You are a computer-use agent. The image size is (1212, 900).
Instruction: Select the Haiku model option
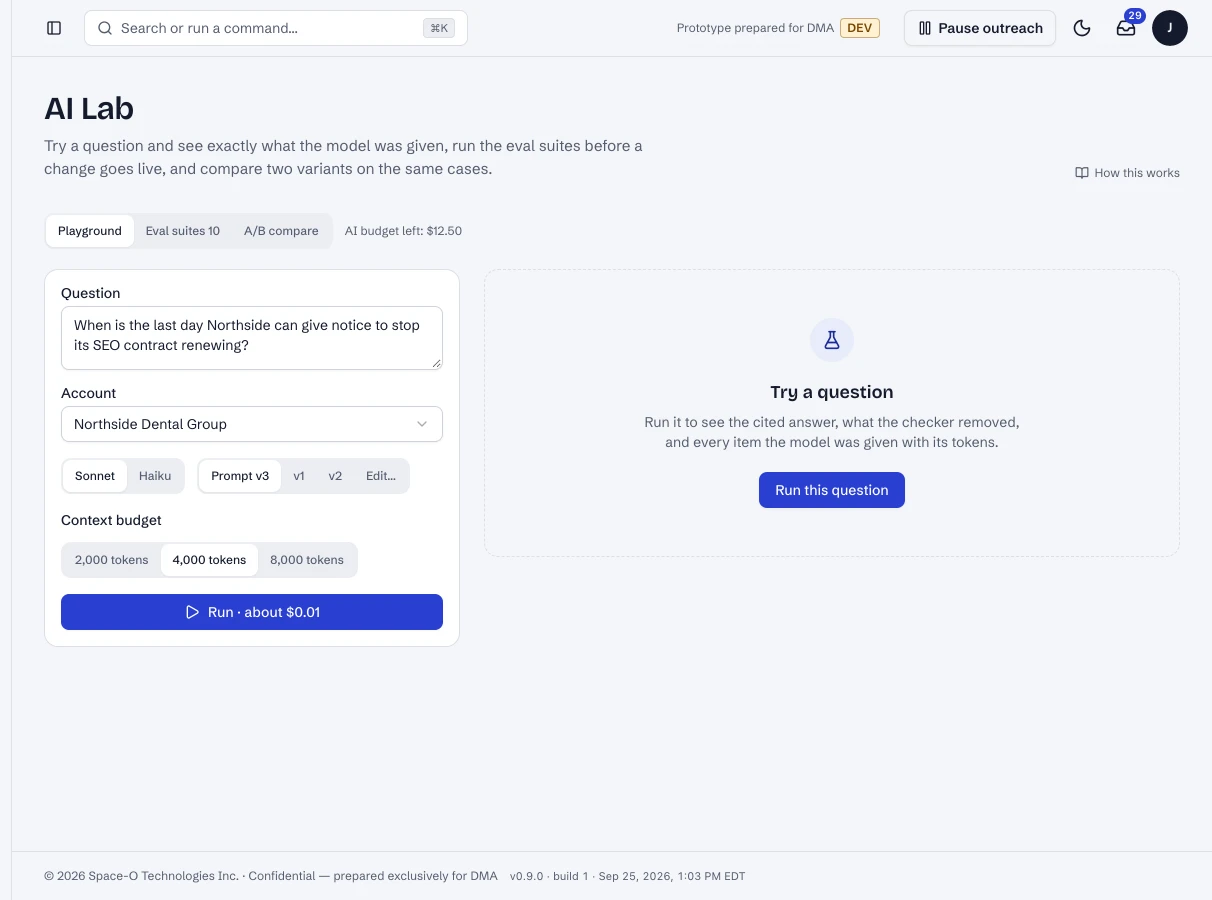coord(155,476)
